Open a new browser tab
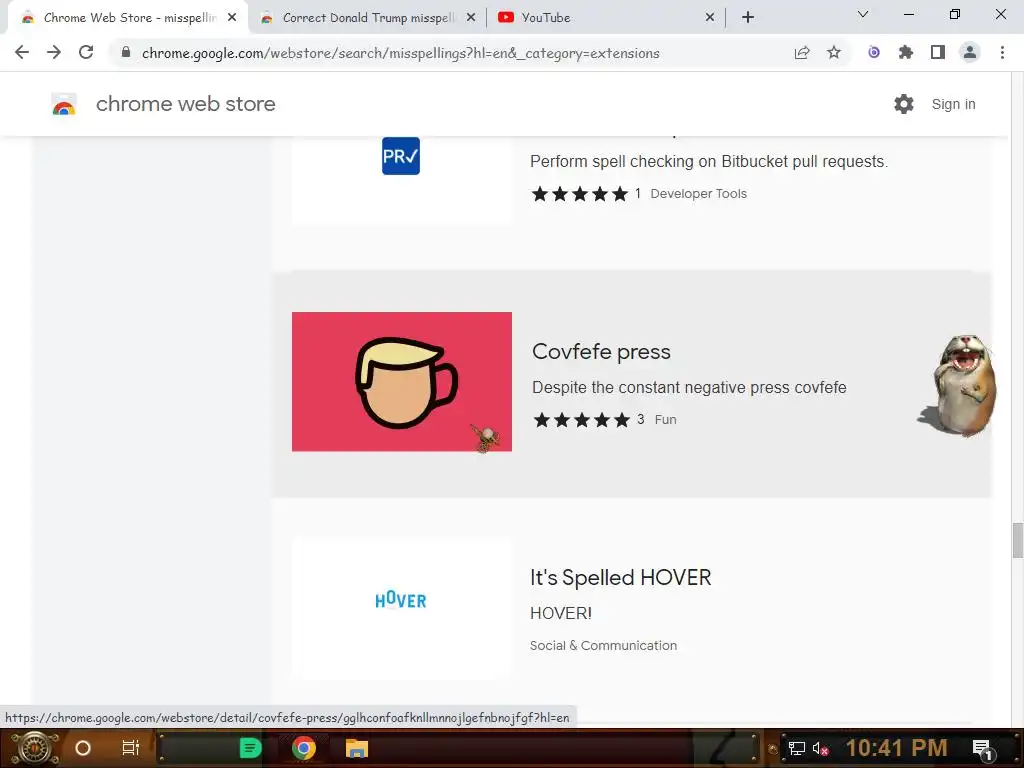 [748, 18]
